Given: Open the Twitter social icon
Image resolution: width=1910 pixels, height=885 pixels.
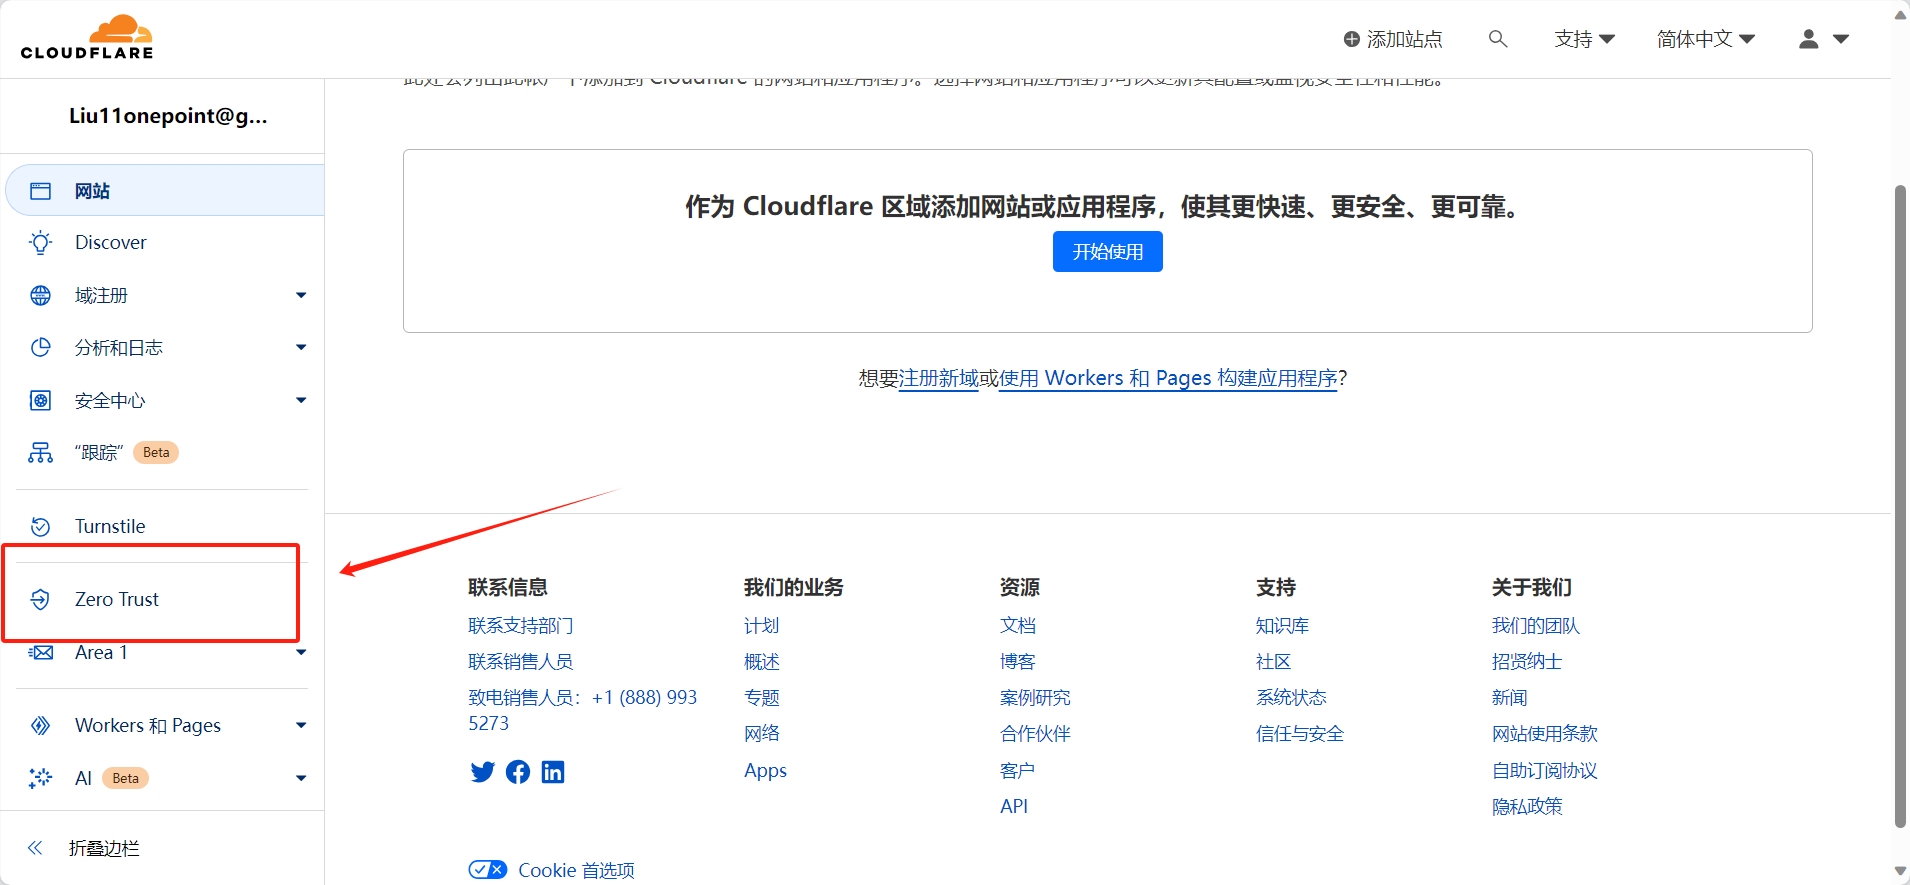Looking at the screenshot, I should [482, 772].
